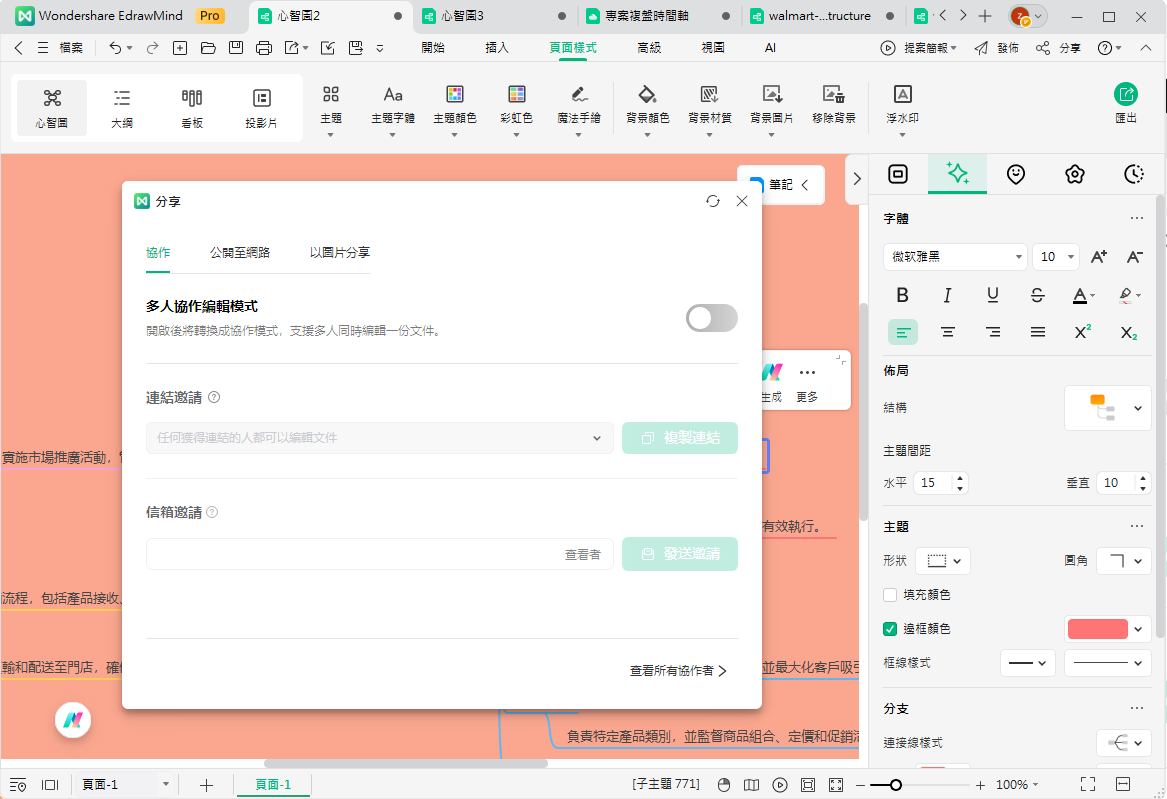
Task: Click 查看所有協作者 link
Action: [x=677, y=671]
